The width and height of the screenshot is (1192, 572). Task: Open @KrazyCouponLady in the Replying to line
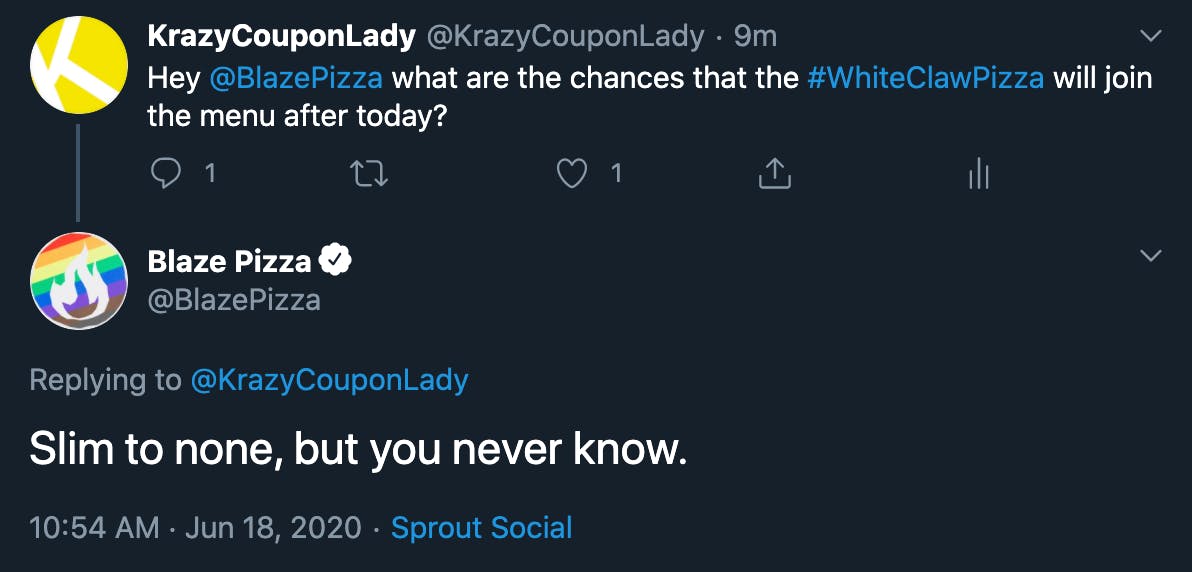point(329,380)
